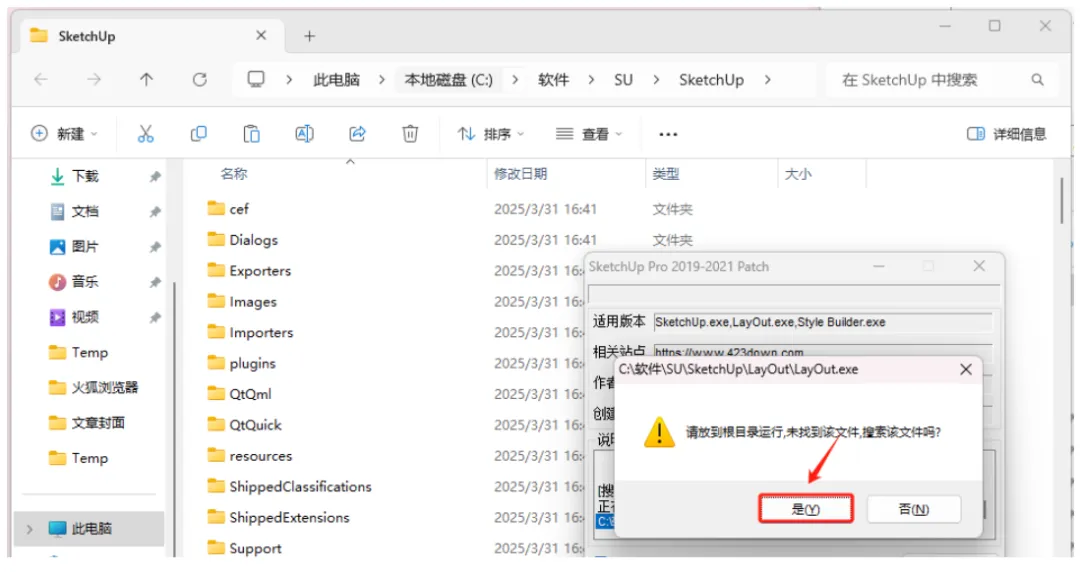Viewport: 1080px width, 572px height.
Task: Expand 此电脑 in the navigation pane
Action: click(29, 529)
